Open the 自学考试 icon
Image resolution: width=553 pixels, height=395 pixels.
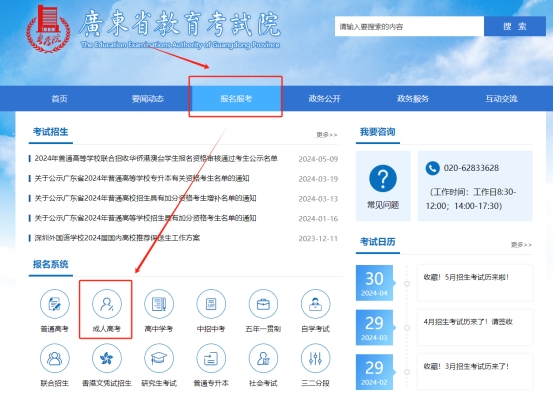[315, 304]
